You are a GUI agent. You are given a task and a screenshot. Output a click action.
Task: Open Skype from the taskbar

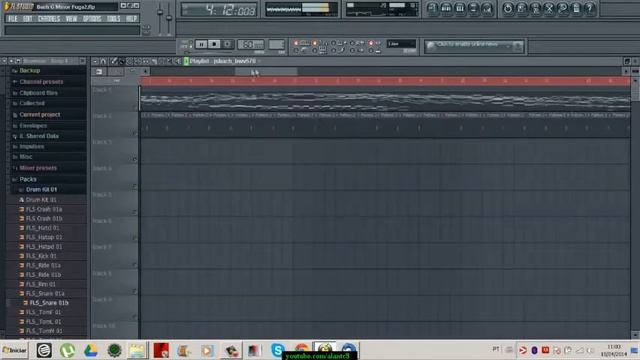278,350
